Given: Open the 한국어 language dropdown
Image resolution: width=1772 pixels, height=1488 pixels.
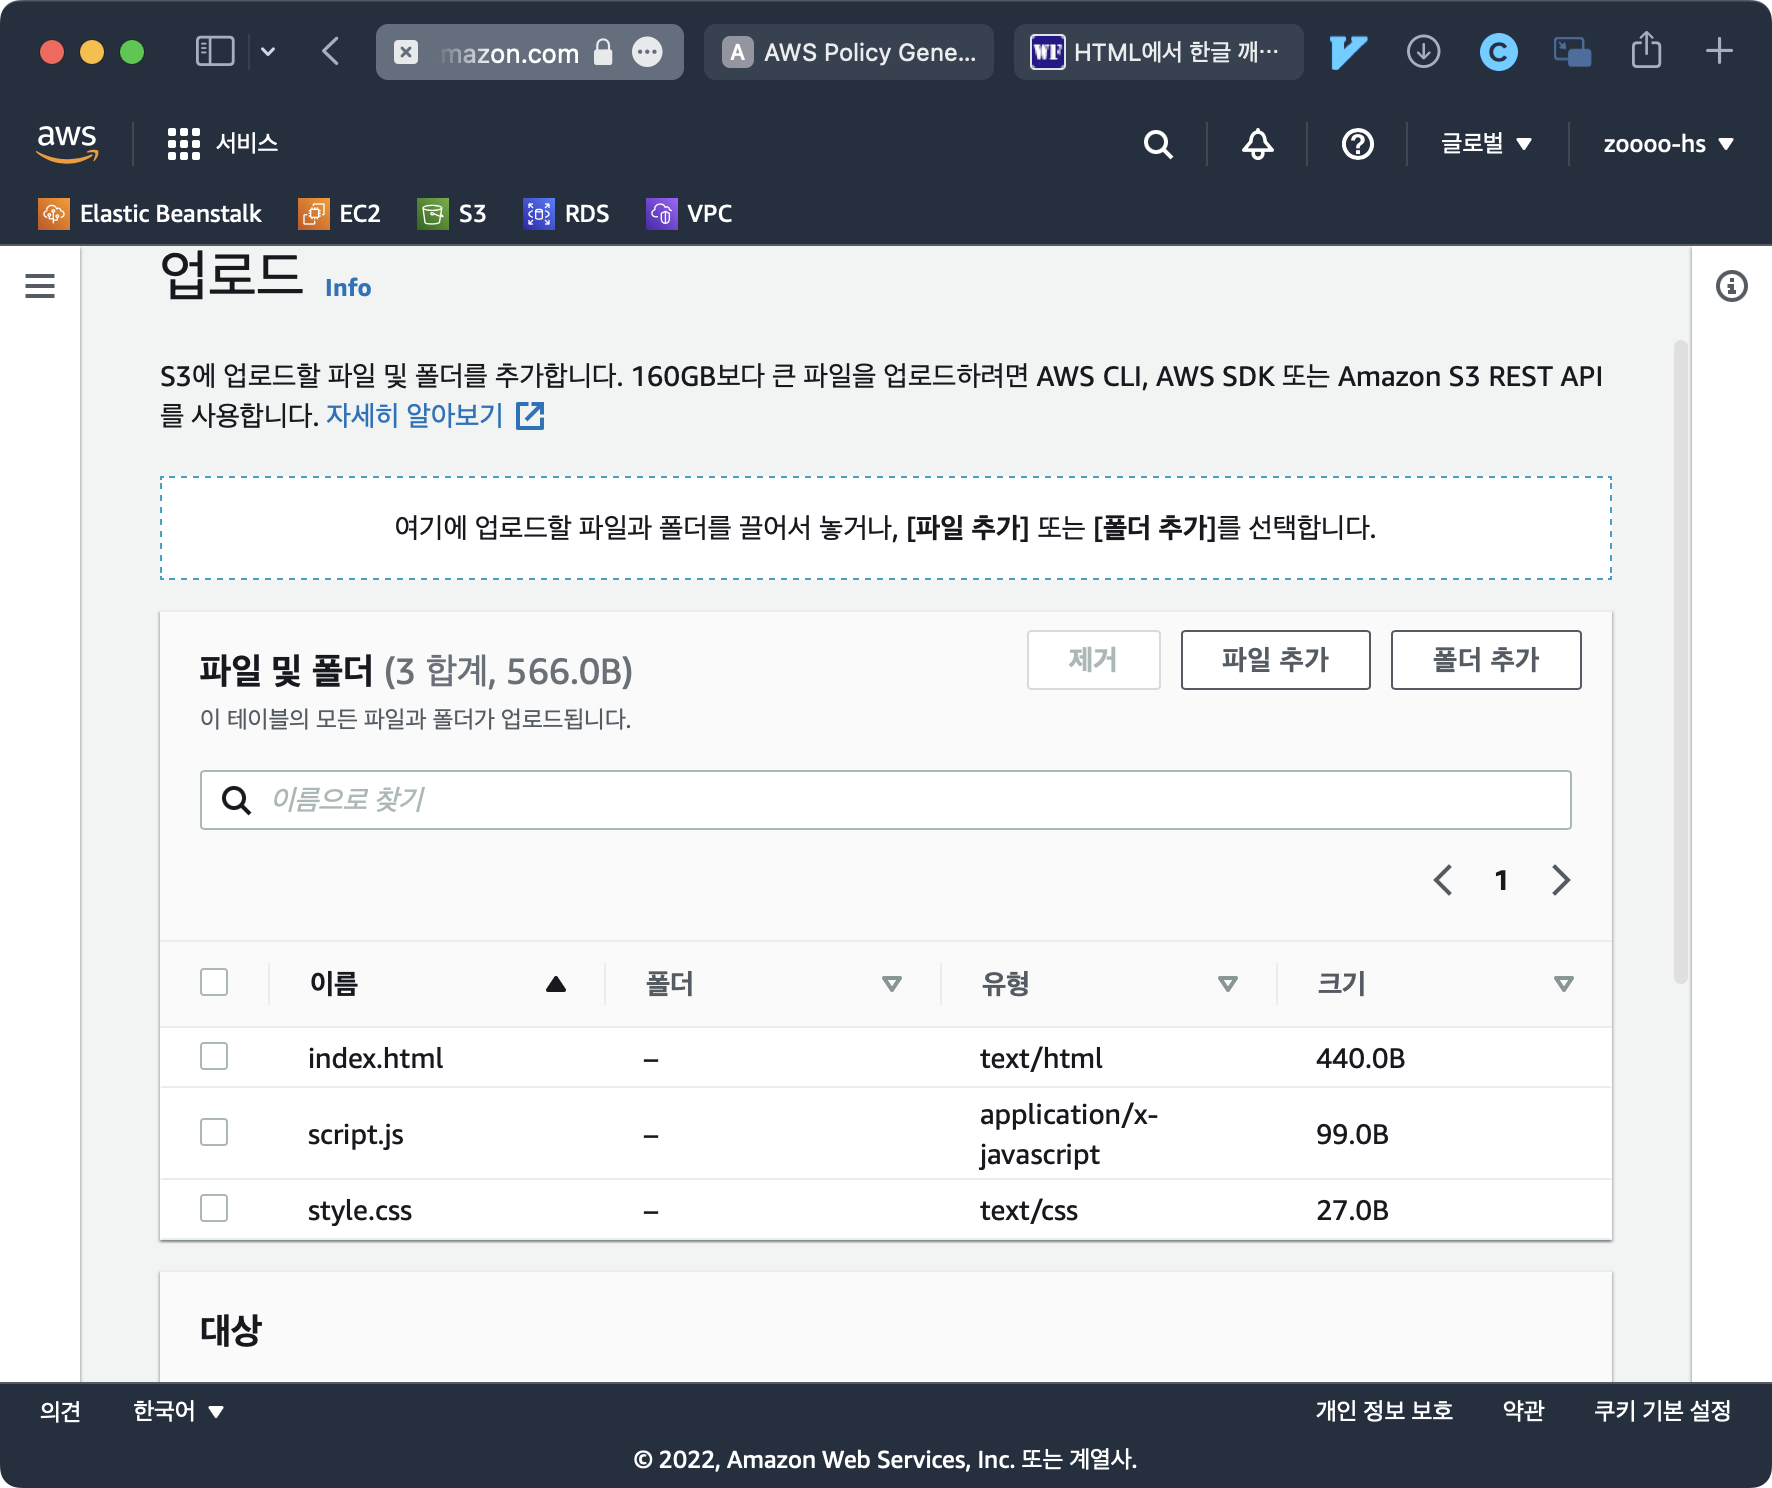Looking at the screenshot, I should 179,1411.
